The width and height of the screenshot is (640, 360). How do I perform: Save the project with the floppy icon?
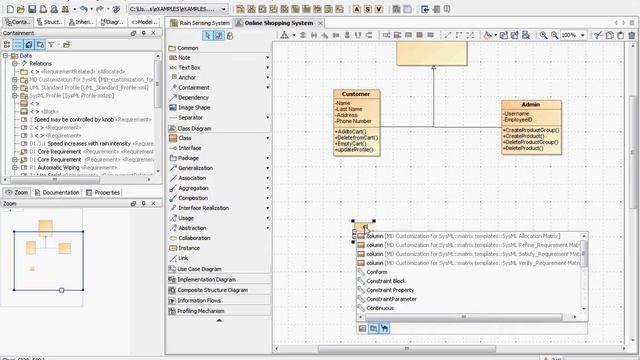click(x=32, y=9)
